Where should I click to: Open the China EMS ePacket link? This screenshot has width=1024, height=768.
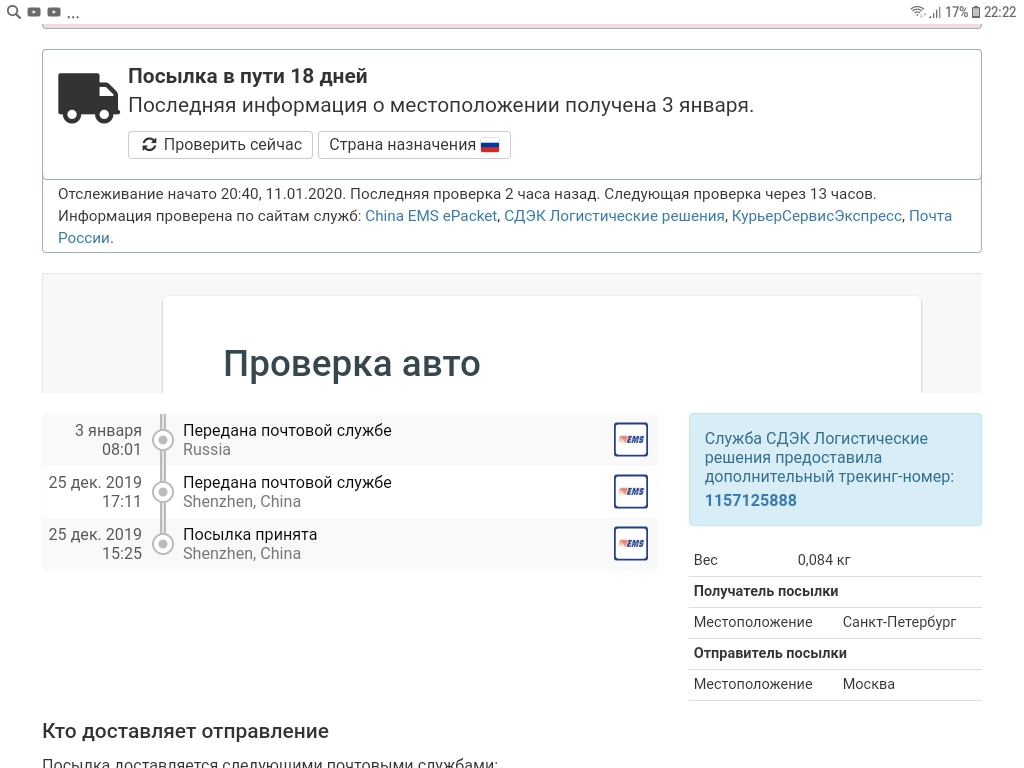pyautogui.click(x=431, y=216)
